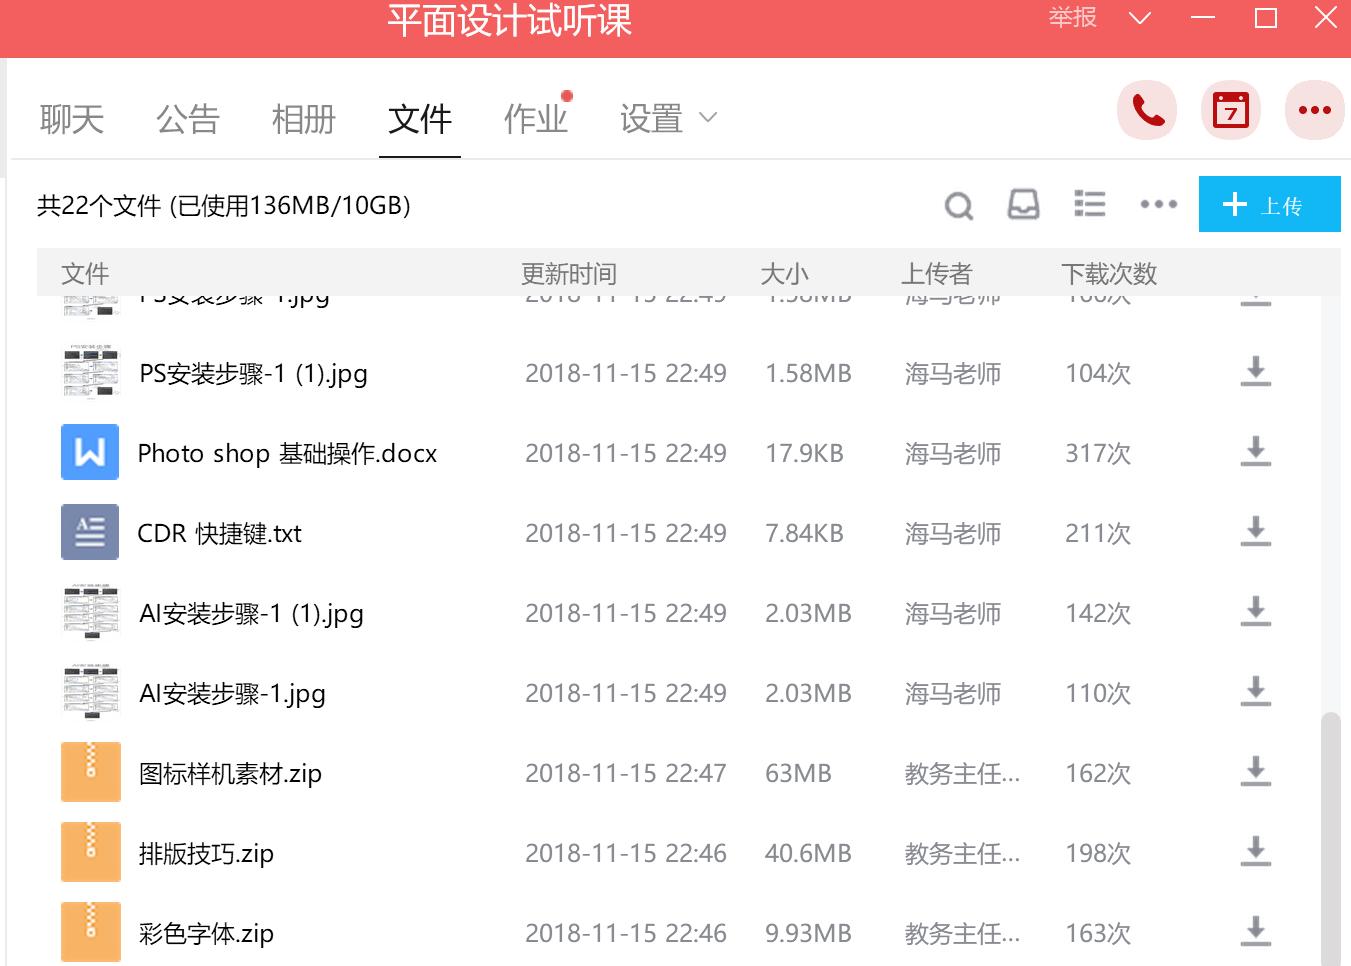Image resolution: width=1351 pixels, height=966 pixels.
Task: Open the file search icon
Action: (958, 205)
